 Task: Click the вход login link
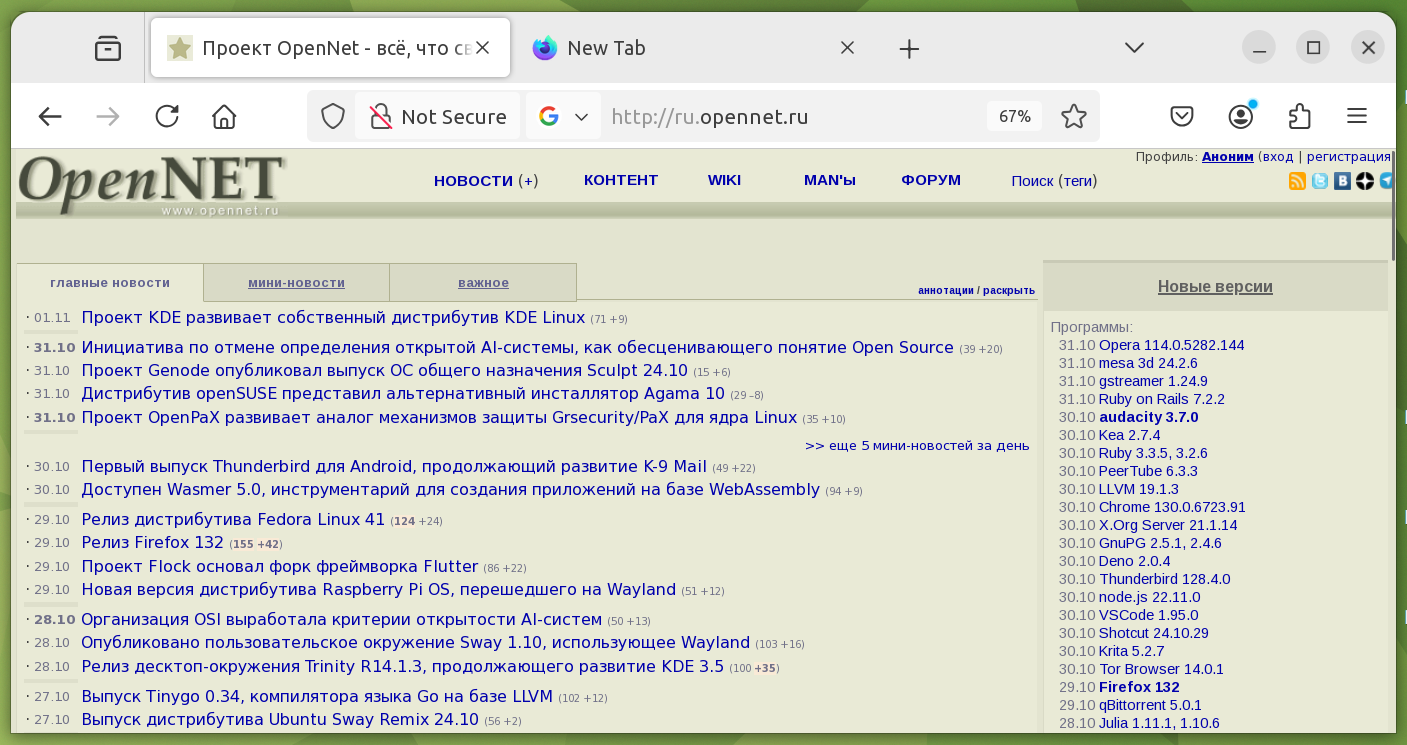point(1277,157)
